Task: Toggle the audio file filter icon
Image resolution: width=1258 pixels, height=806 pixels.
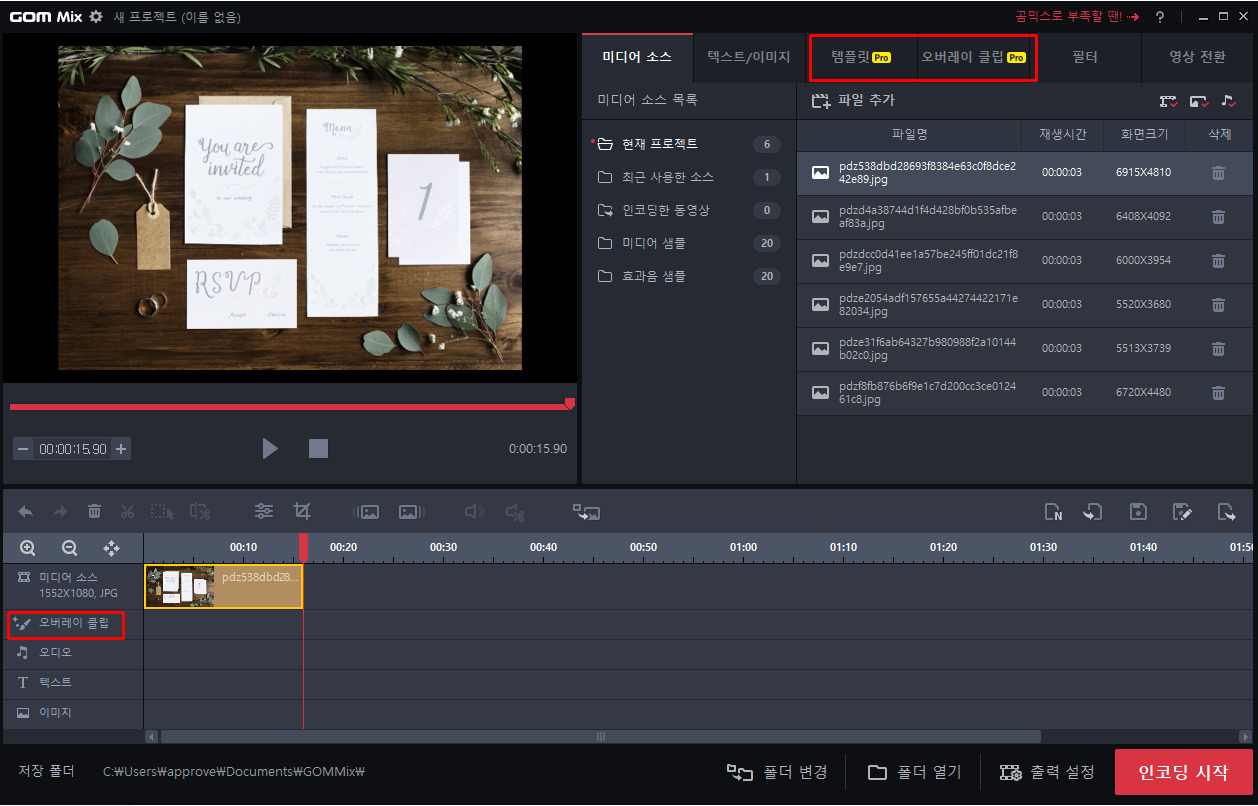Action: [x=1229, y=101]
